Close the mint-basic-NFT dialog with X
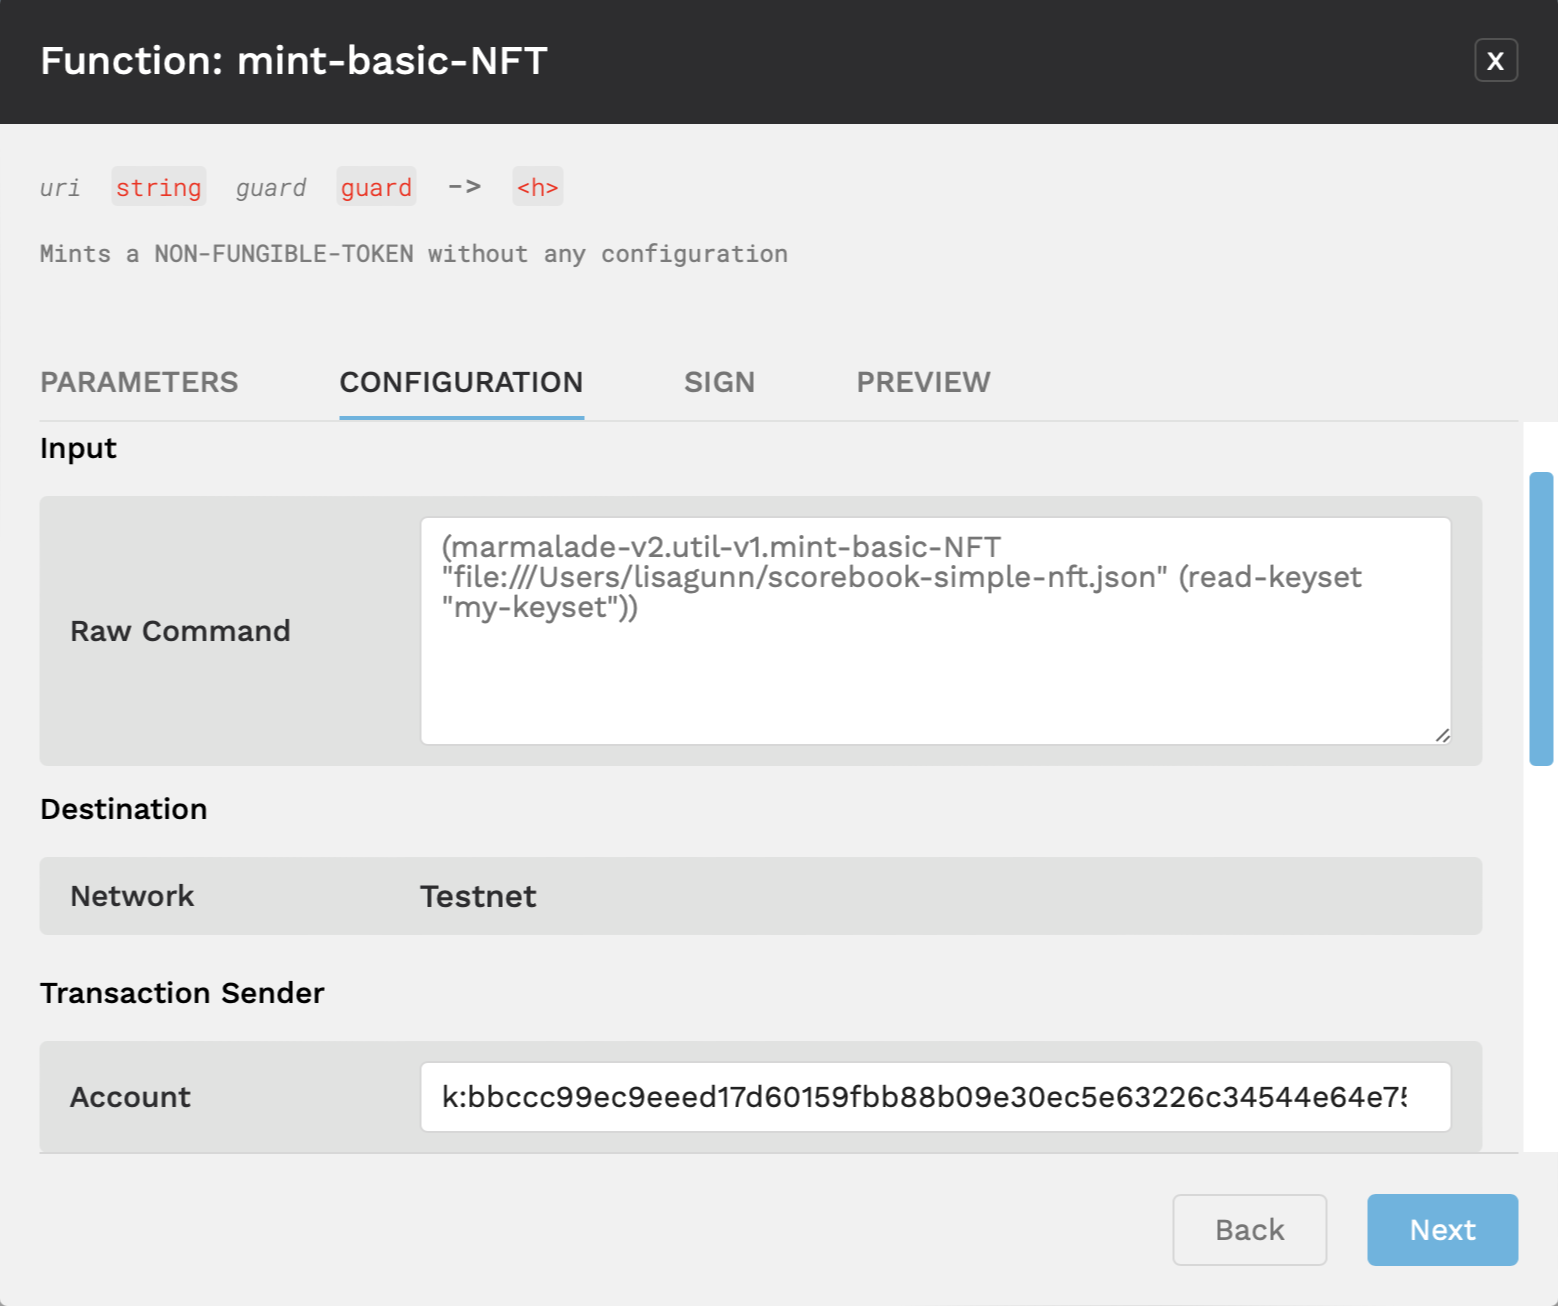This screenshot has height=1306, width=1558. [1496, 61]
